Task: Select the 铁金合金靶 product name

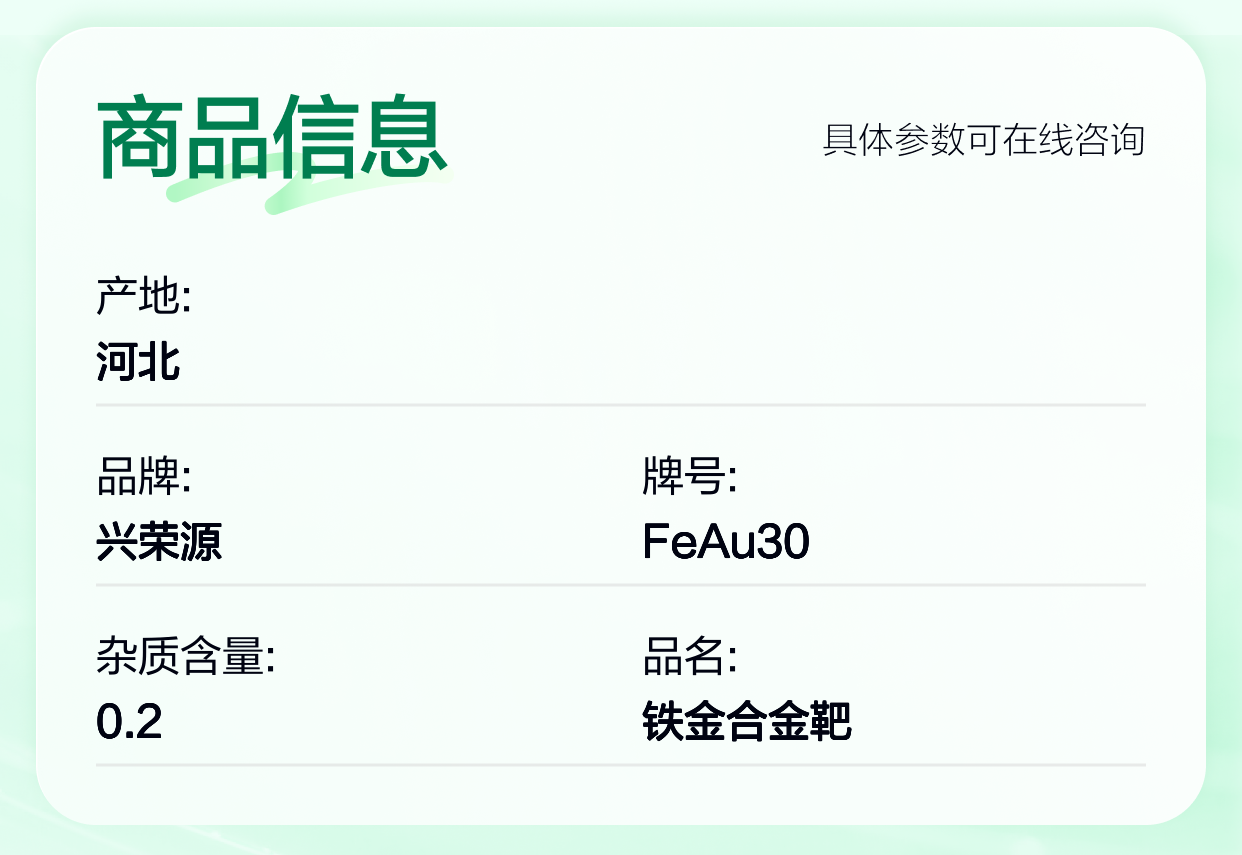Action: point(747,721)
